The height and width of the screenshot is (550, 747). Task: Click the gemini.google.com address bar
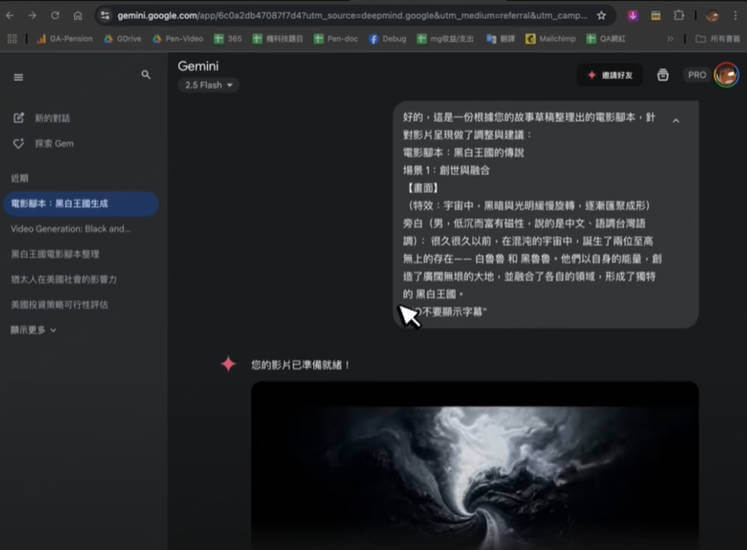(x=352, y=16)
